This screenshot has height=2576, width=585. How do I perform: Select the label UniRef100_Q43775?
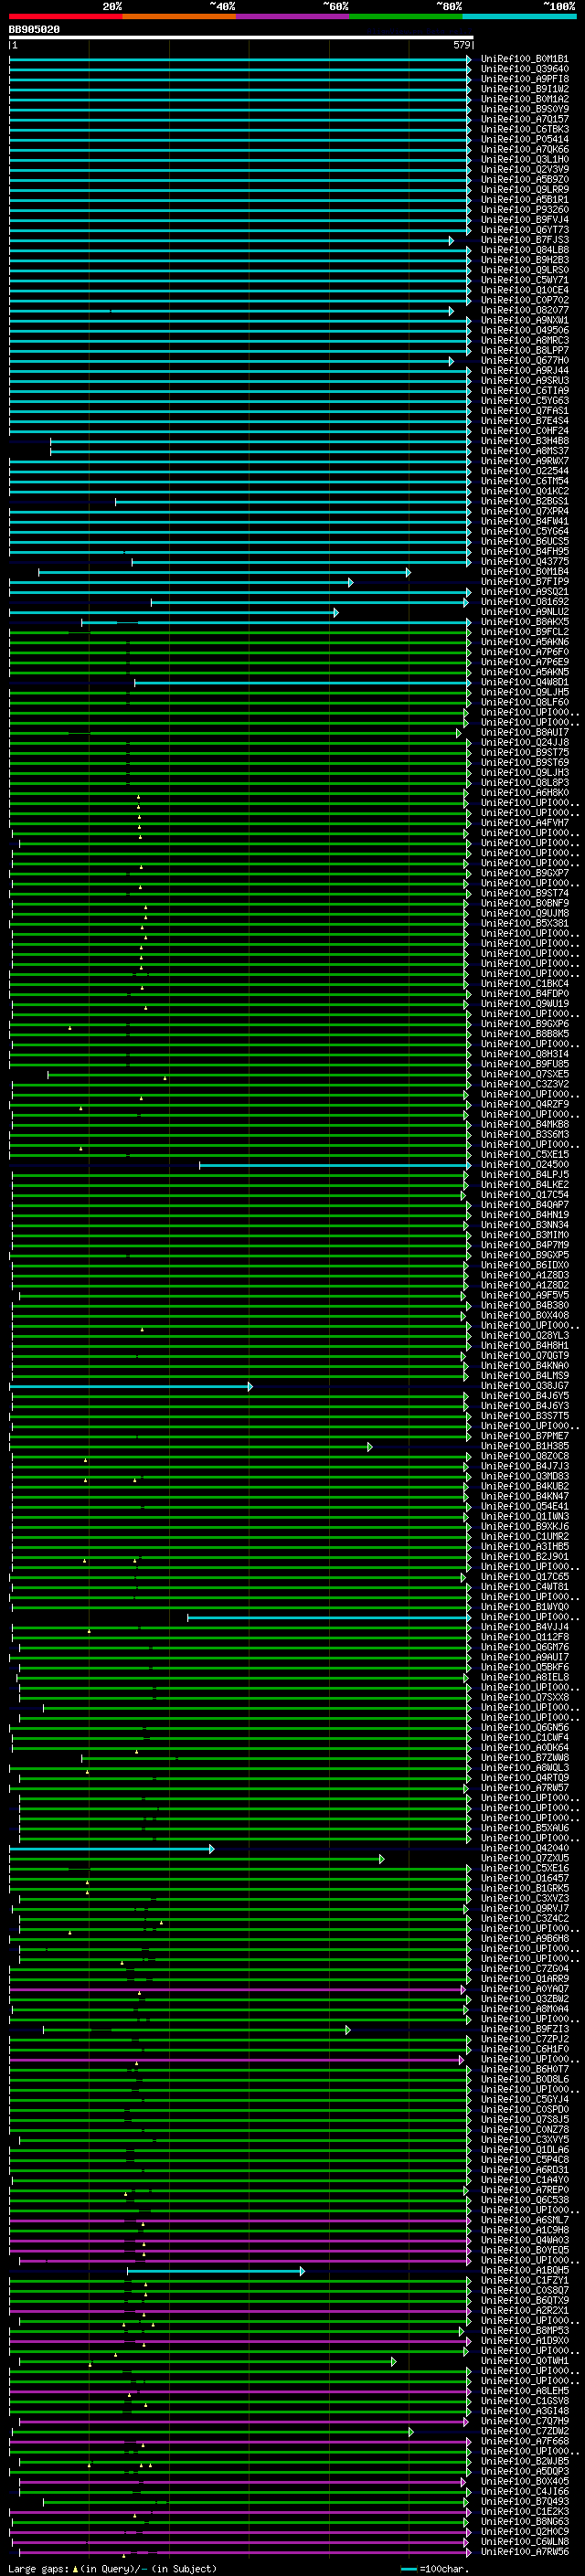(525, 562)
